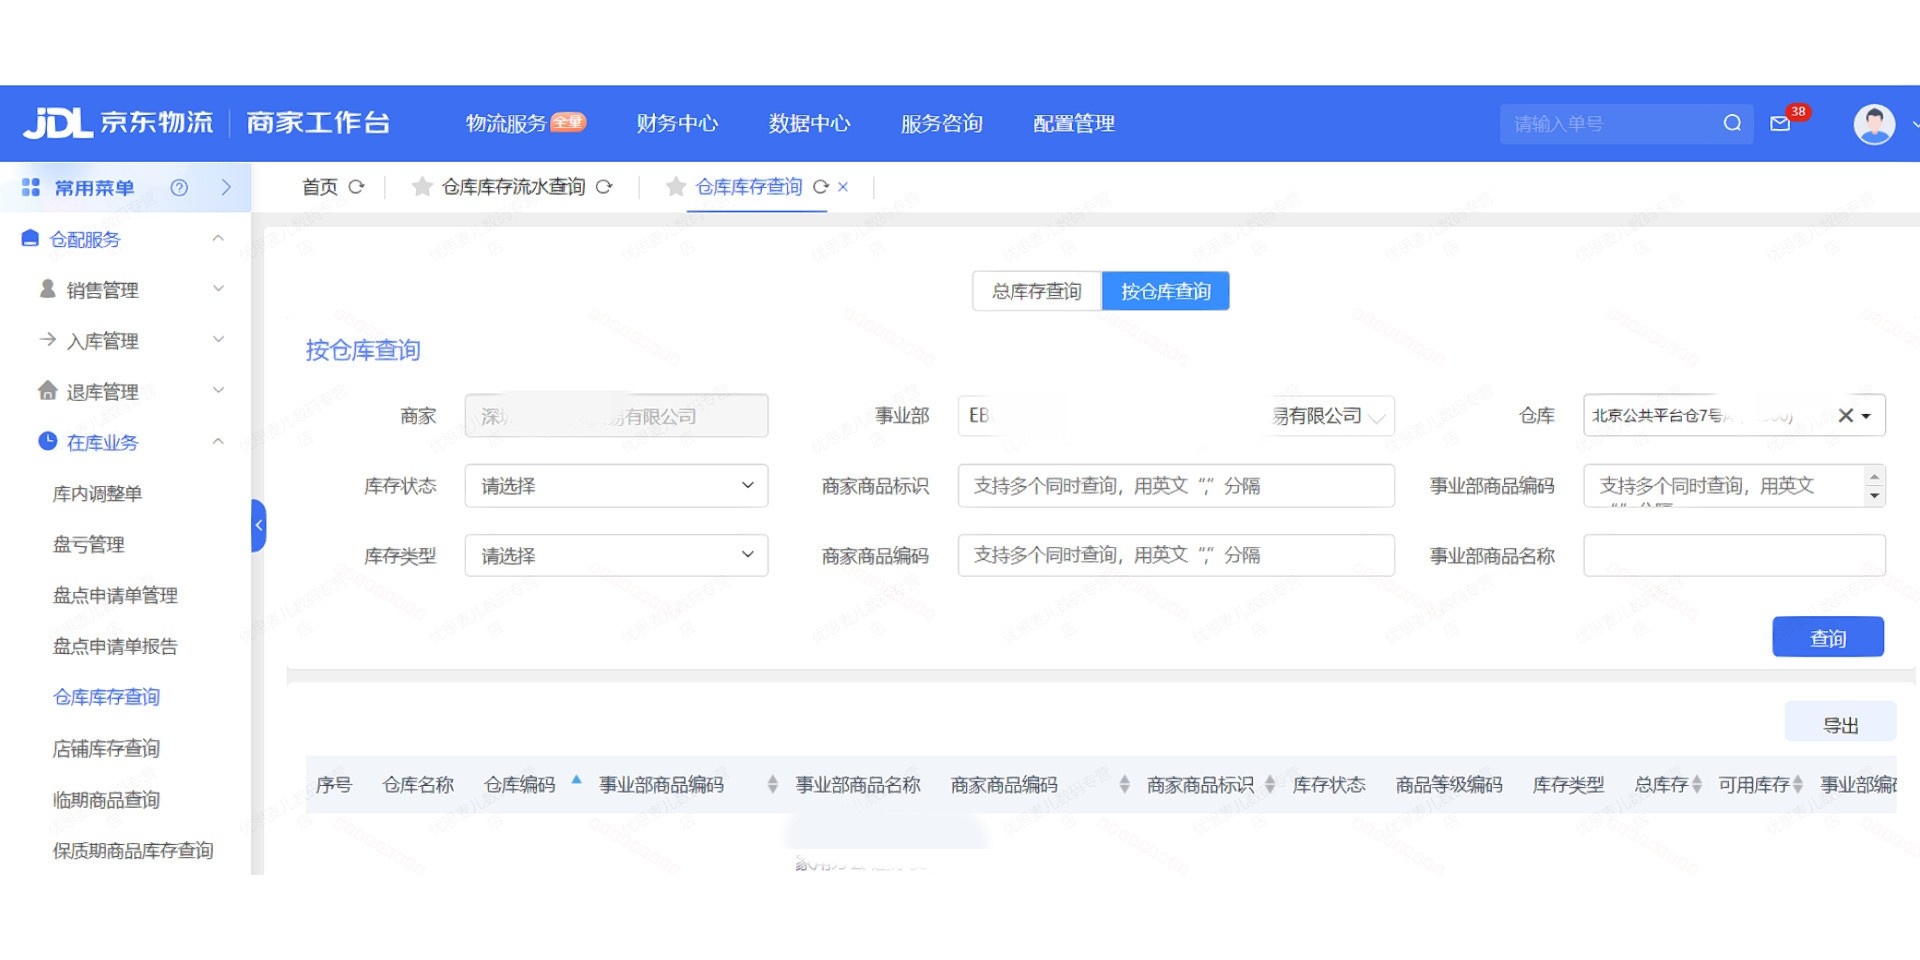The width and height of the screenshot is (1920, 960).
Task: Close the 仓库库存查询 tab
Action: click(843, 186)
